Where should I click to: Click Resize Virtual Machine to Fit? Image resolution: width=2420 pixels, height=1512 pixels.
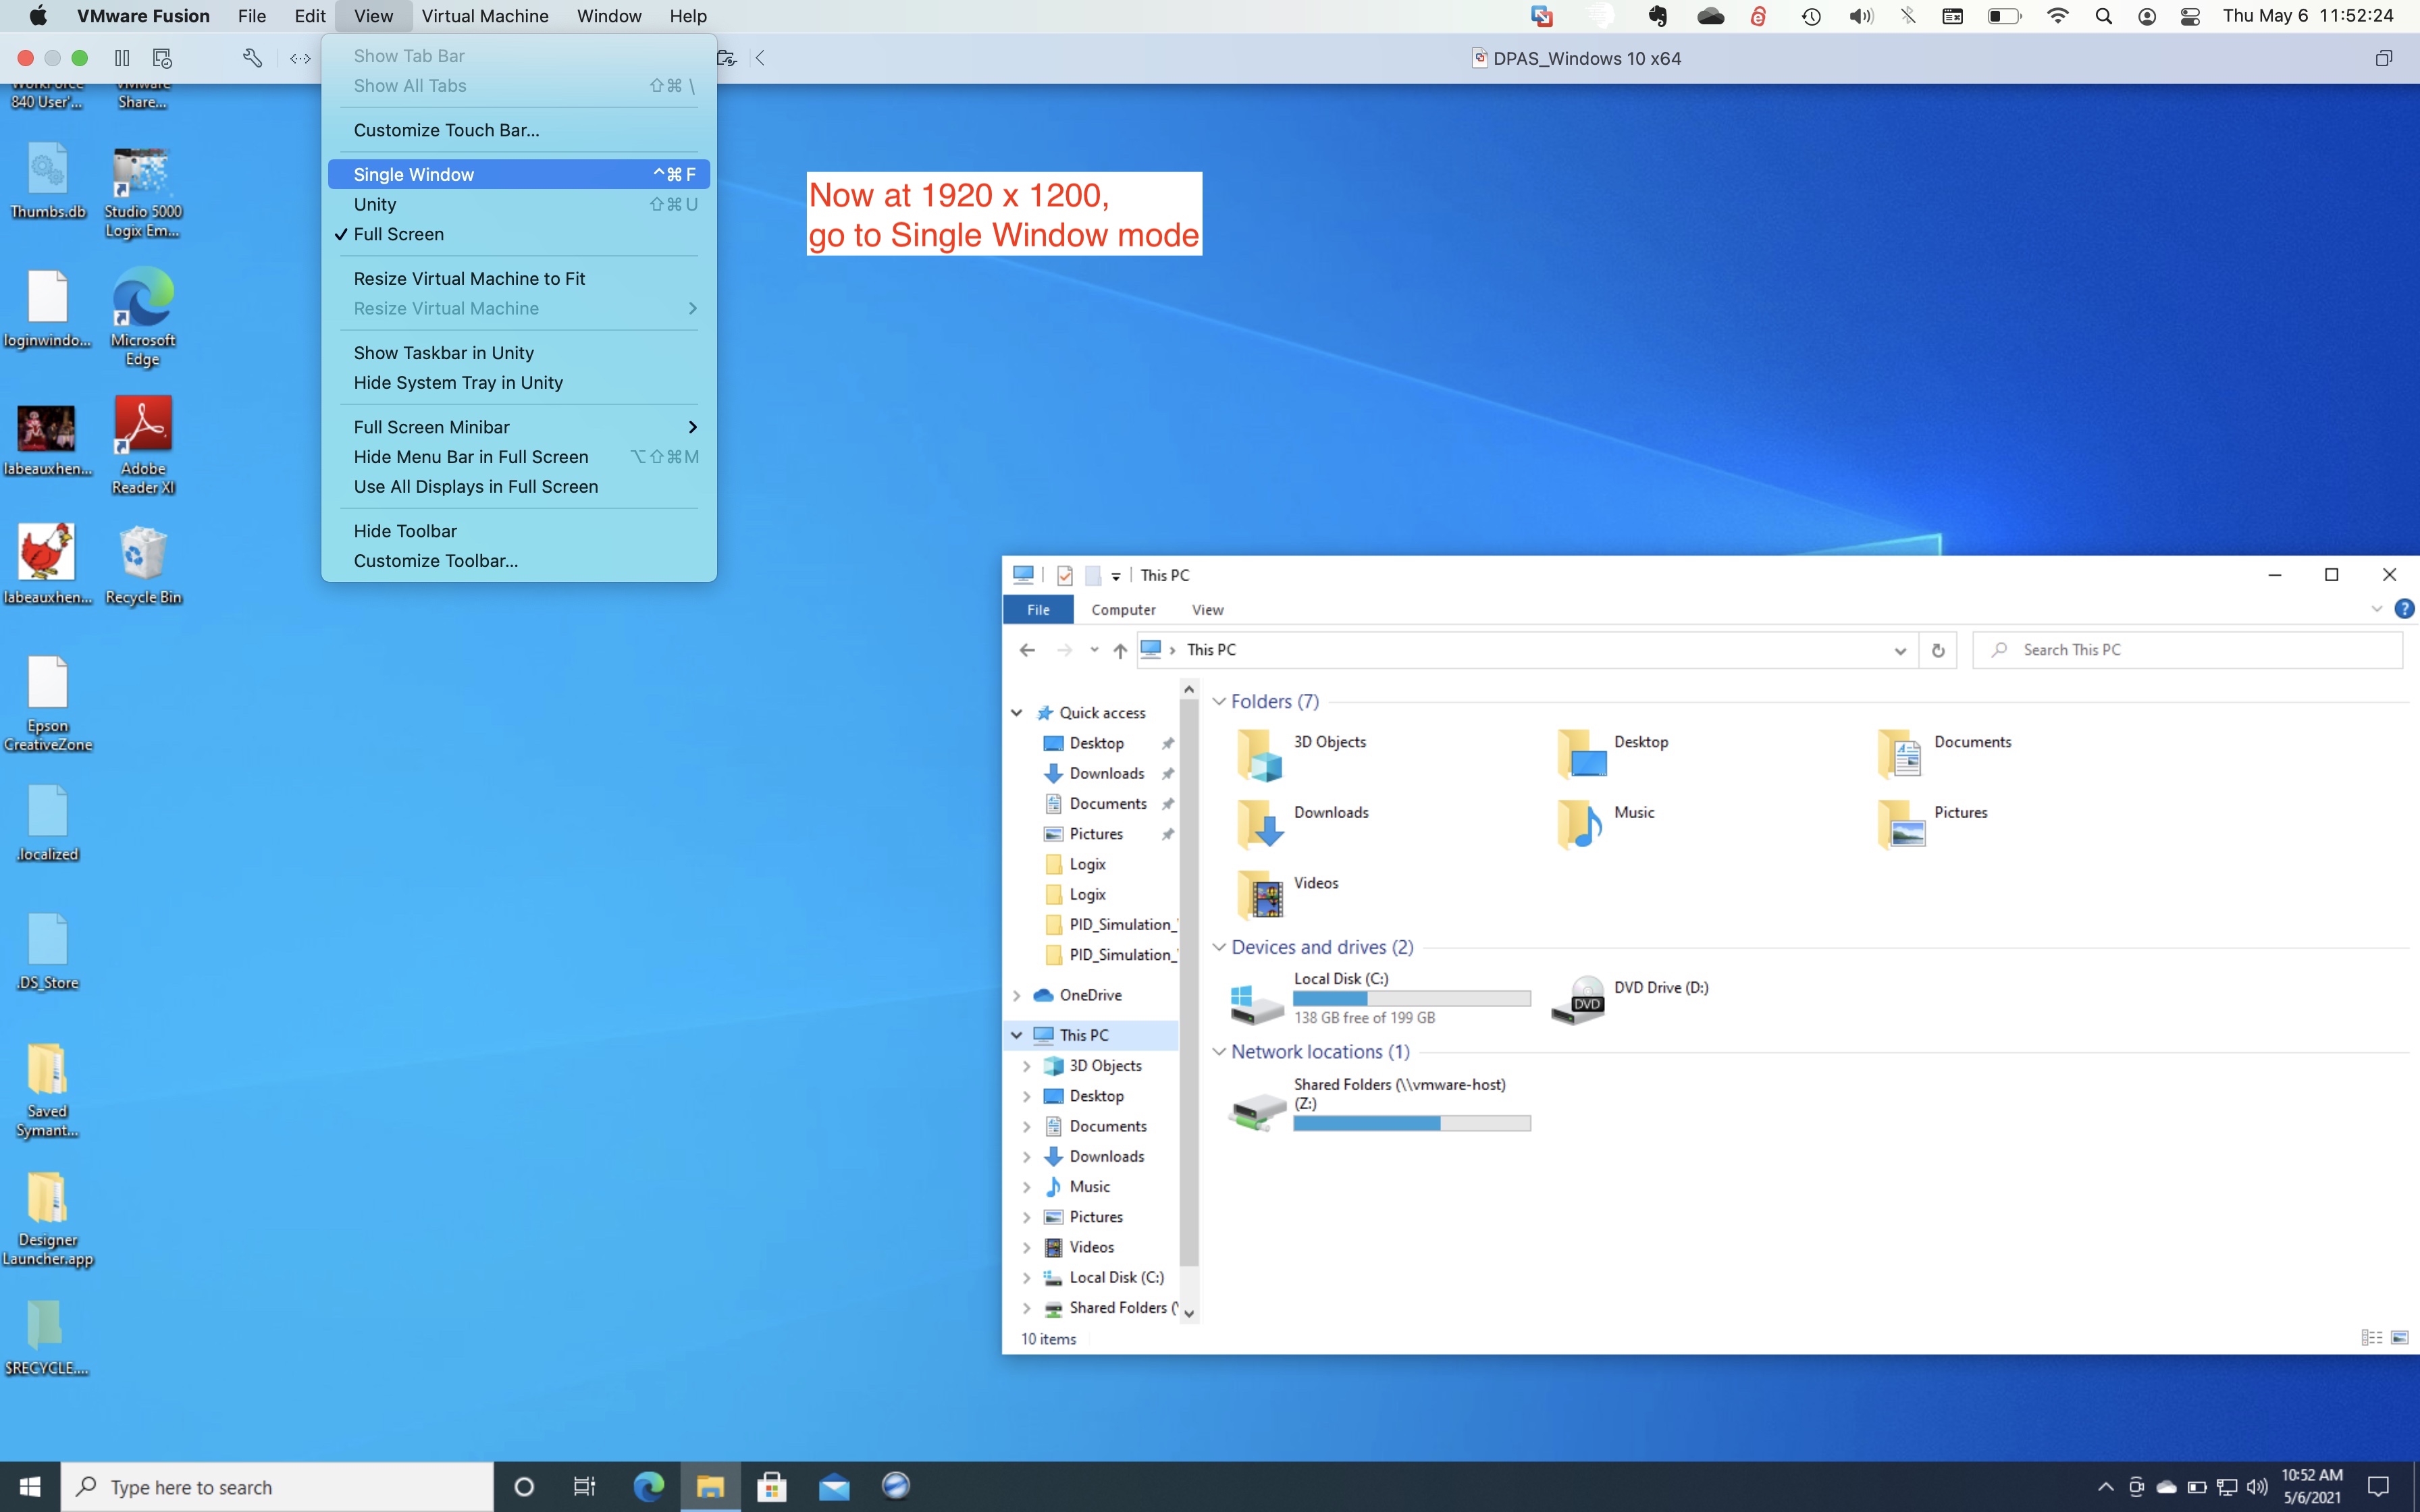point(469,279)
